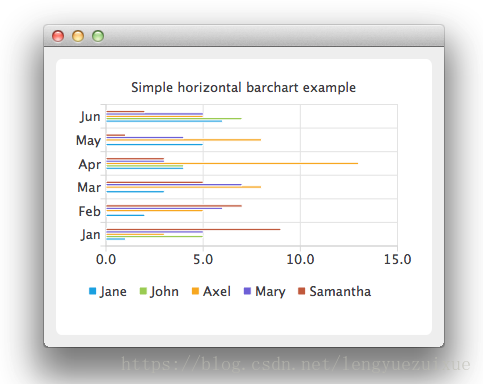
Task: Click the orange Axel bar in May
Action: click(184, 140)
